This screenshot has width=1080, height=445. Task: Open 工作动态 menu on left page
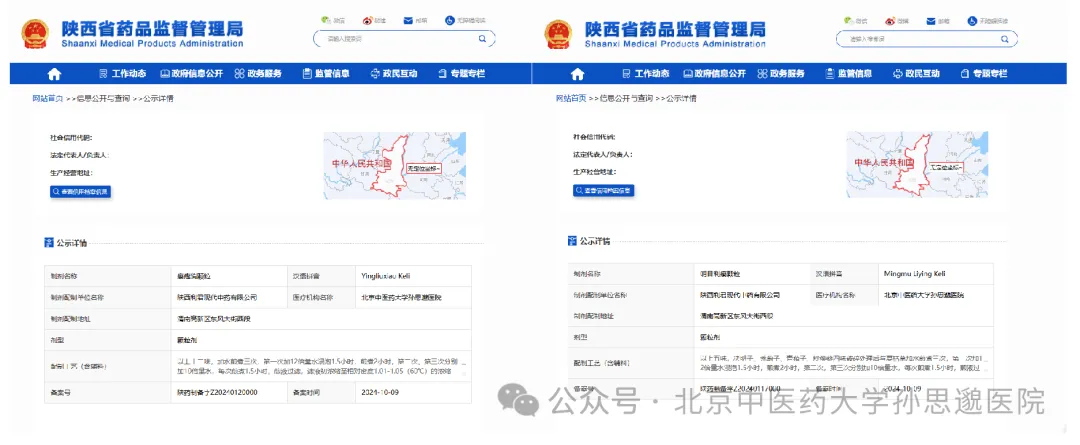[123, 74]
